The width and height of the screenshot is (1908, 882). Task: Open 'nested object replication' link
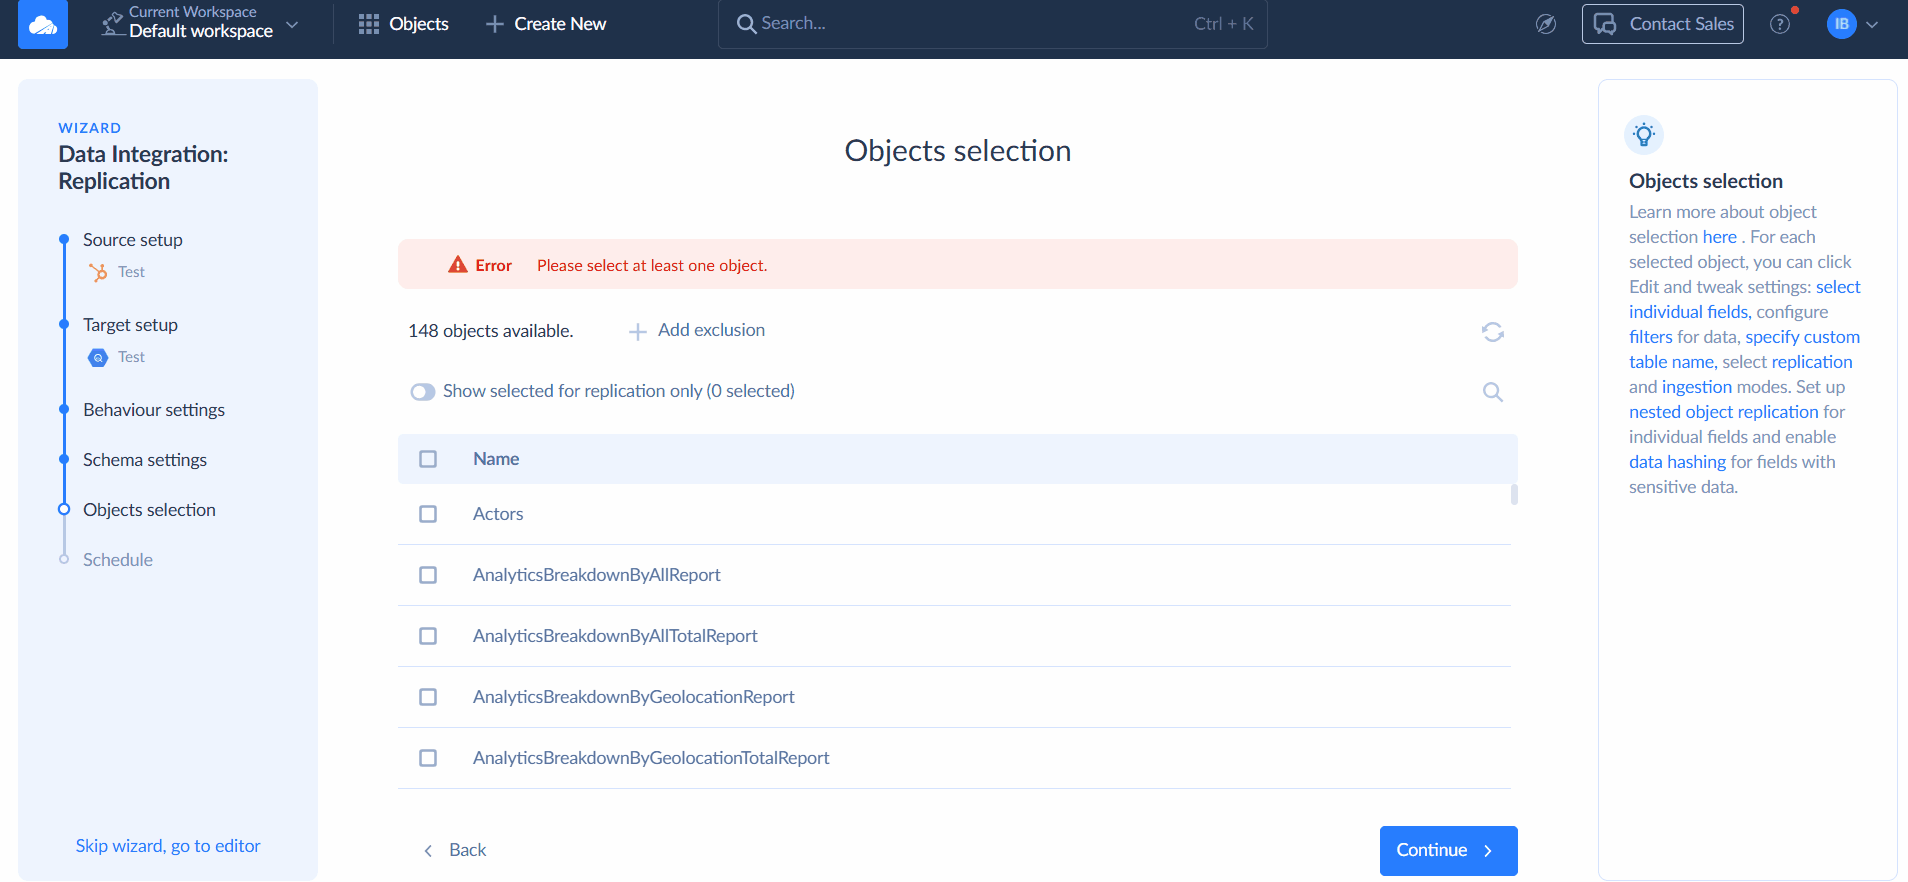tap(1724, 412)
